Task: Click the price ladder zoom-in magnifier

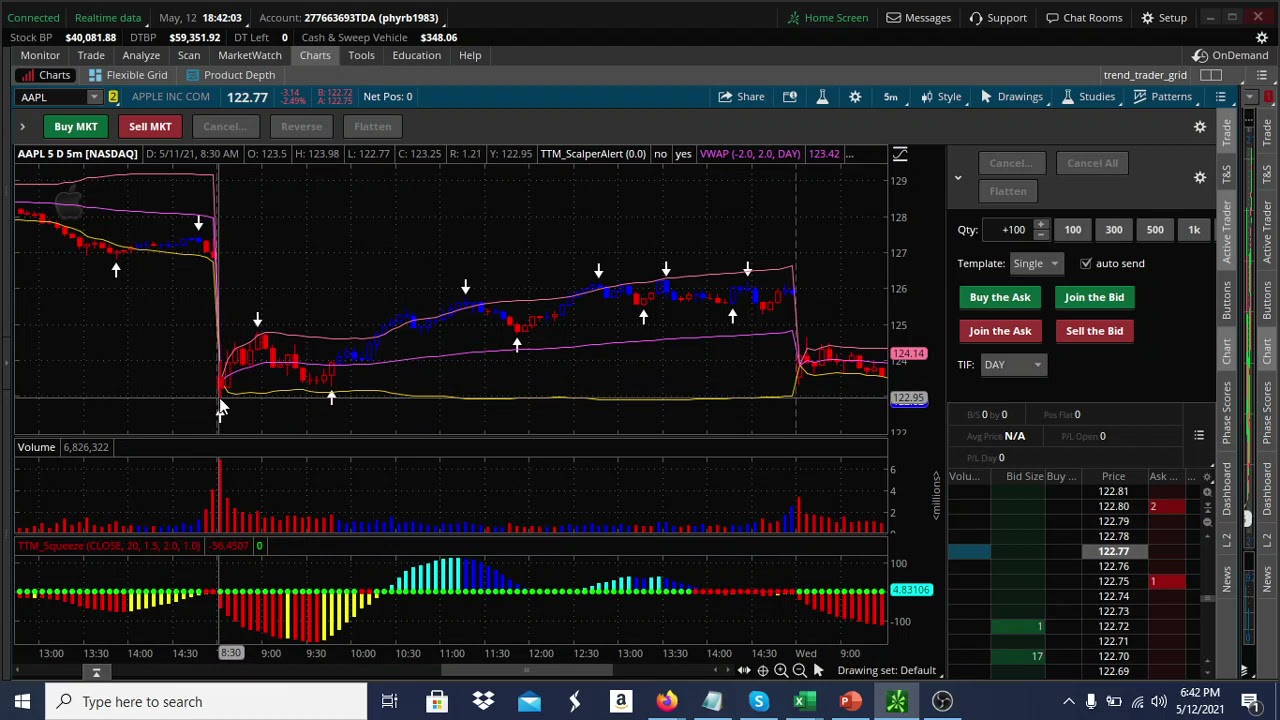Action: coord(1207,492)
